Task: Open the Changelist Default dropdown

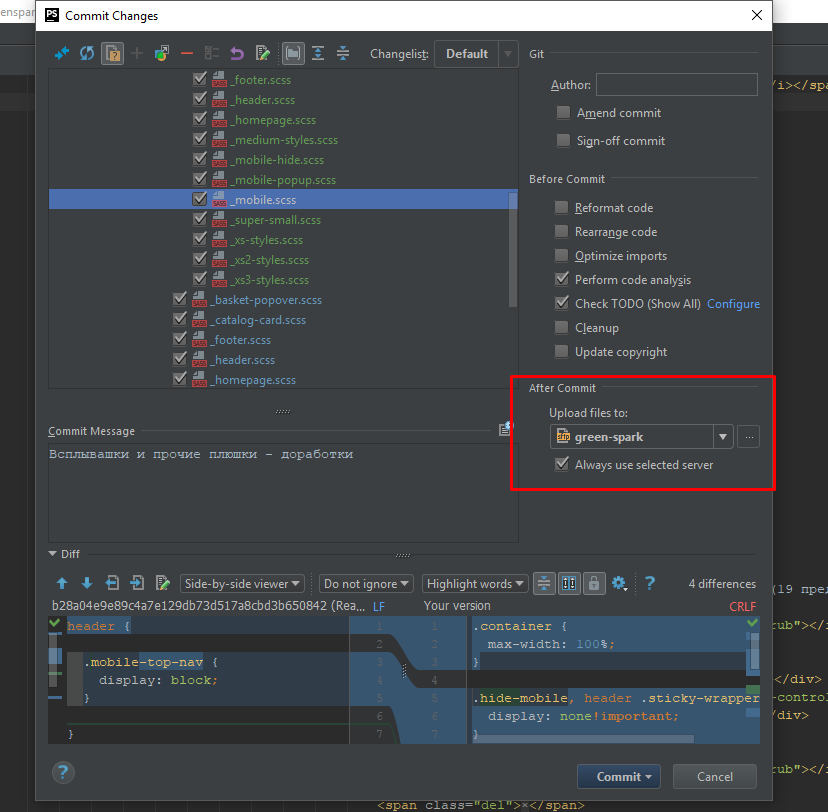Action: pos(476,54)
